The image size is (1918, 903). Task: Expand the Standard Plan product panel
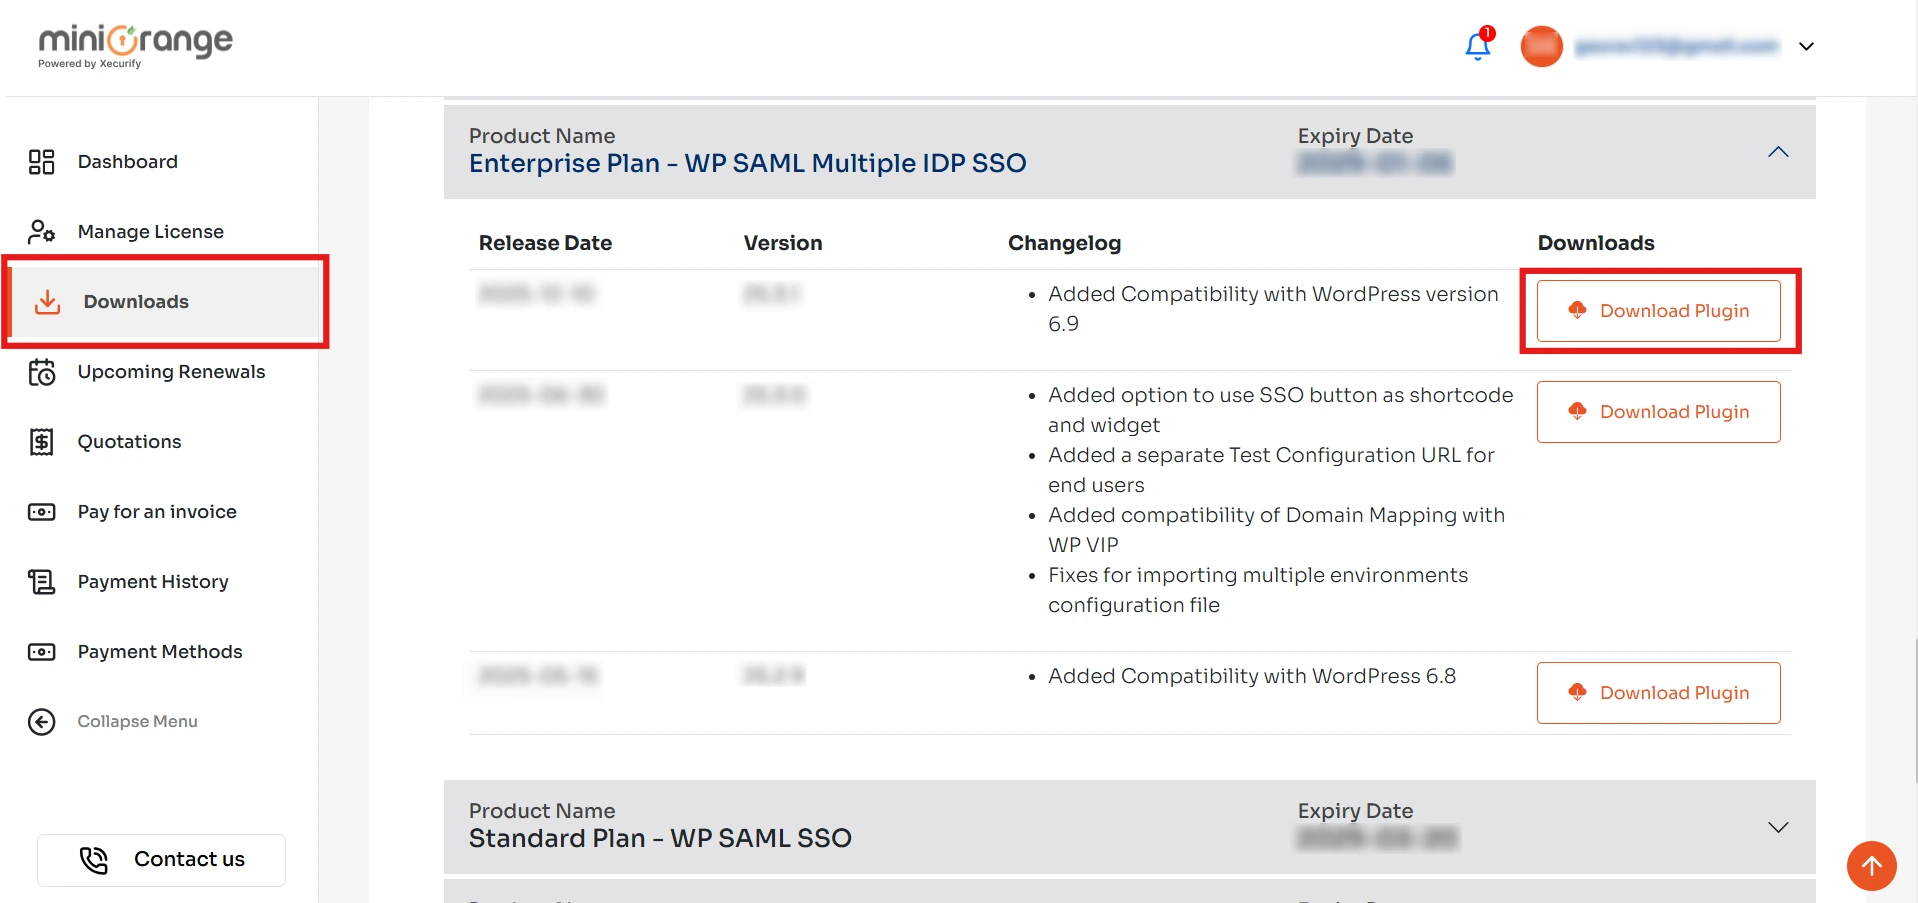1779,827
